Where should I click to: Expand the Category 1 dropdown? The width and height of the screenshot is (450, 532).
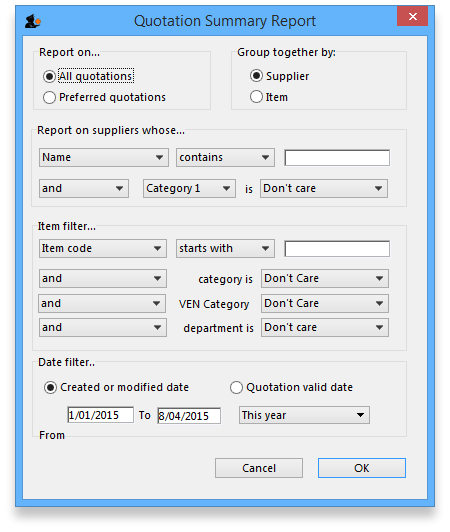pyautogui.click(x=189, y=189)
